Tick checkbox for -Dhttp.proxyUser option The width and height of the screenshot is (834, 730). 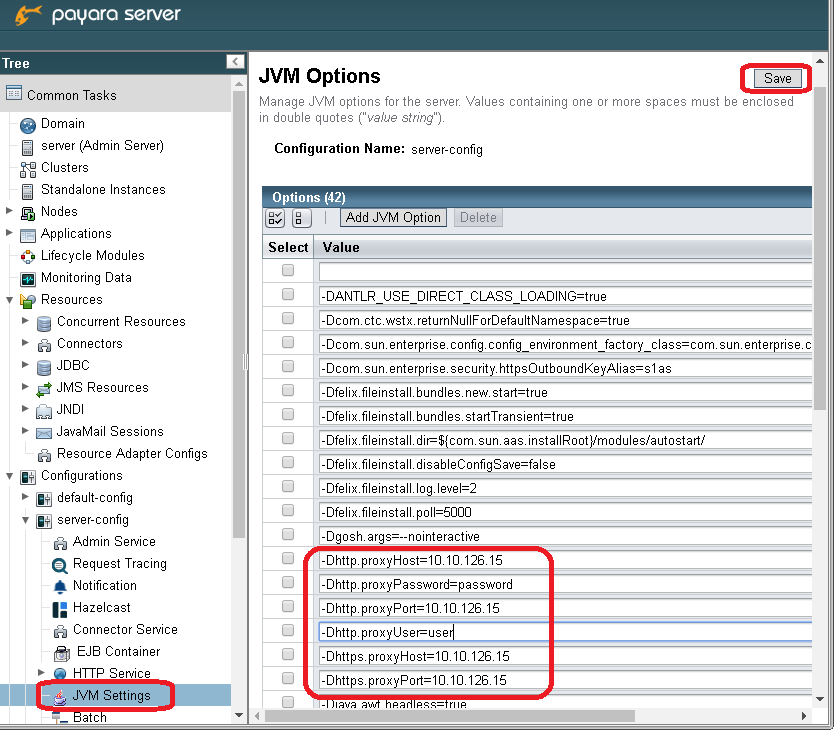[x=288, y=630]
